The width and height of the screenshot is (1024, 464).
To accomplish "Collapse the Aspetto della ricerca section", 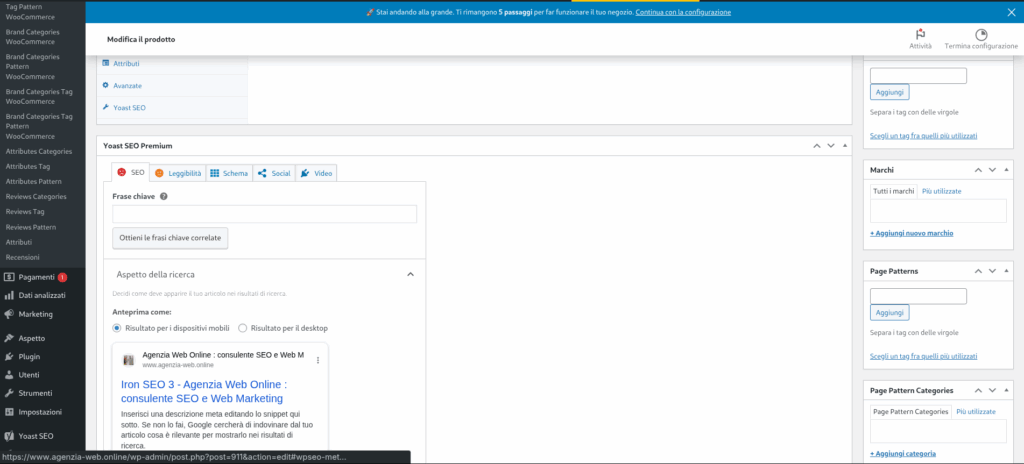I will coord(411,274).
